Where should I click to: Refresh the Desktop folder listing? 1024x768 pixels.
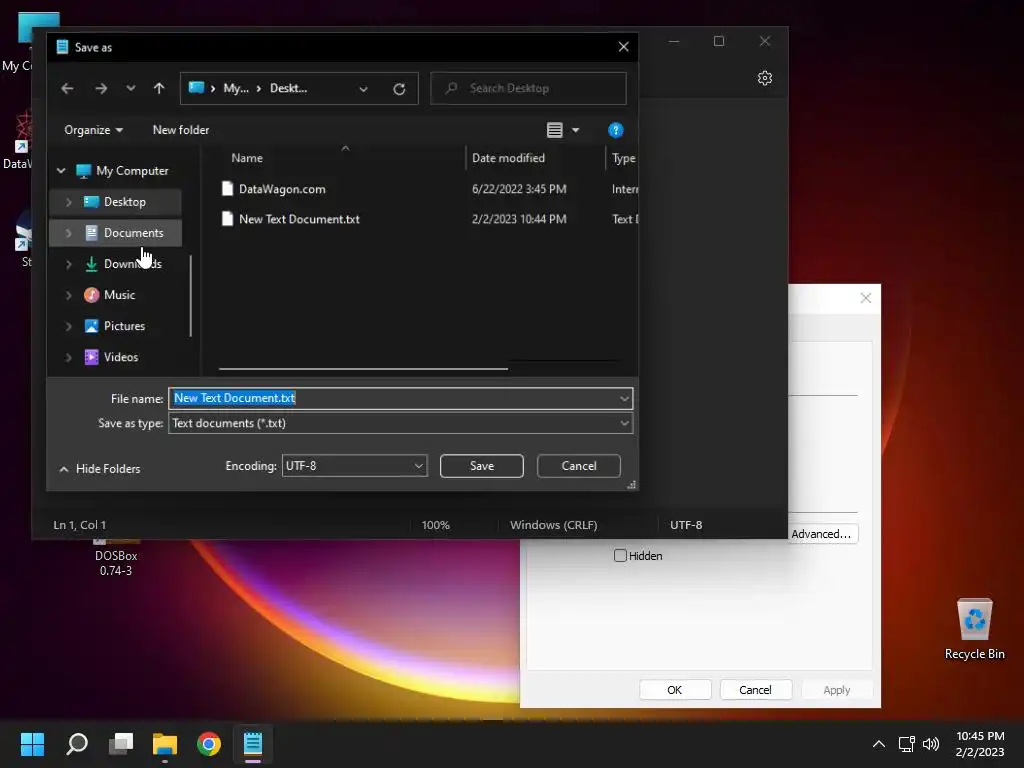pos(399,89)
